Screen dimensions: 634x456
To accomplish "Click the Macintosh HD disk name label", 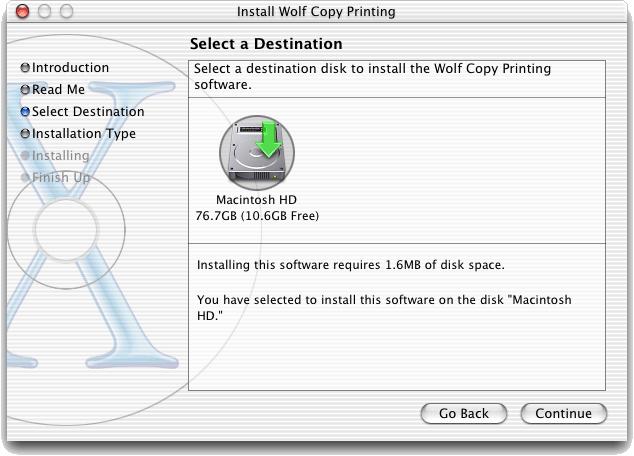I will [256, 200].
